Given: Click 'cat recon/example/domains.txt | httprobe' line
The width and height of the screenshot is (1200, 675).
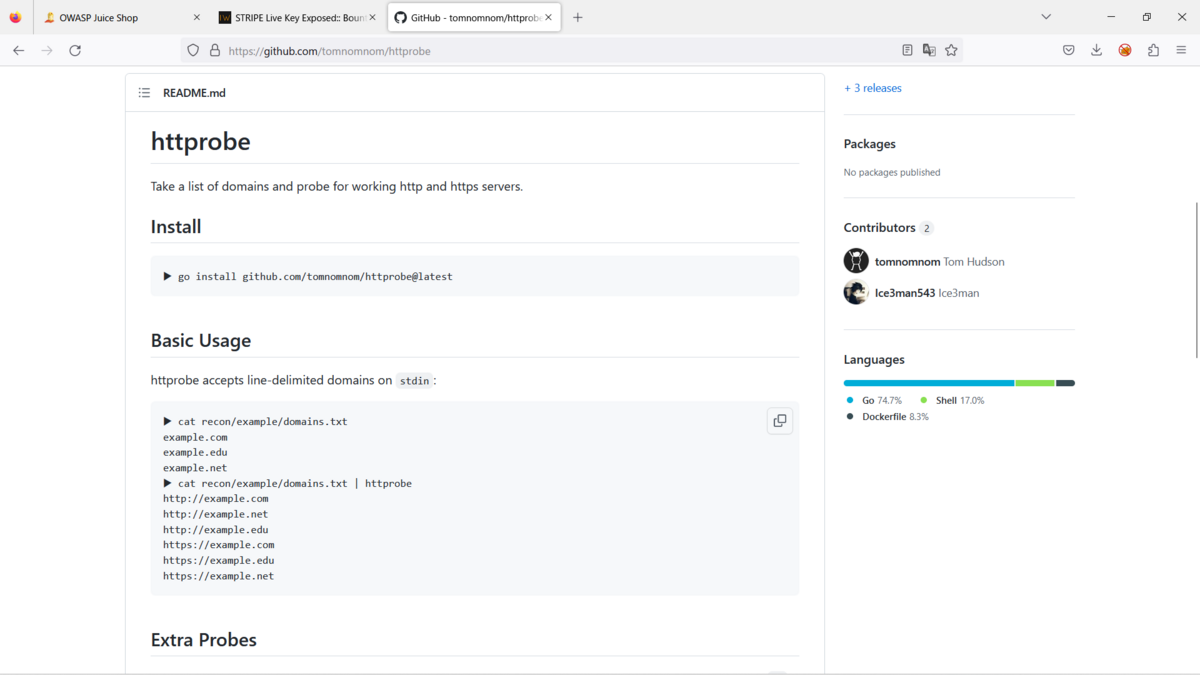Looking at the screenshot, I should (x=288, y=483).
